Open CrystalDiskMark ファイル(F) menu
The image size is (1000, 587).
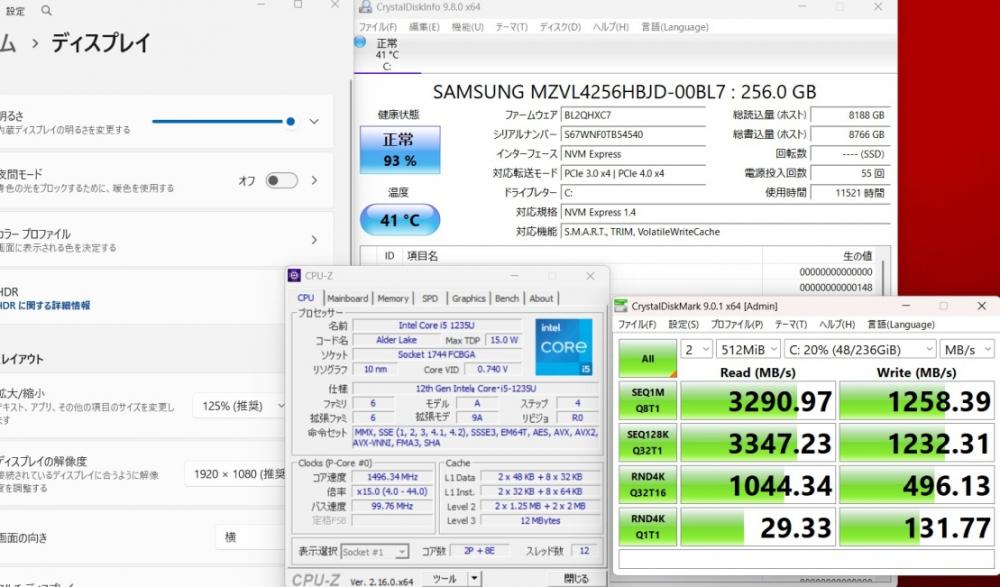point(636,324)
